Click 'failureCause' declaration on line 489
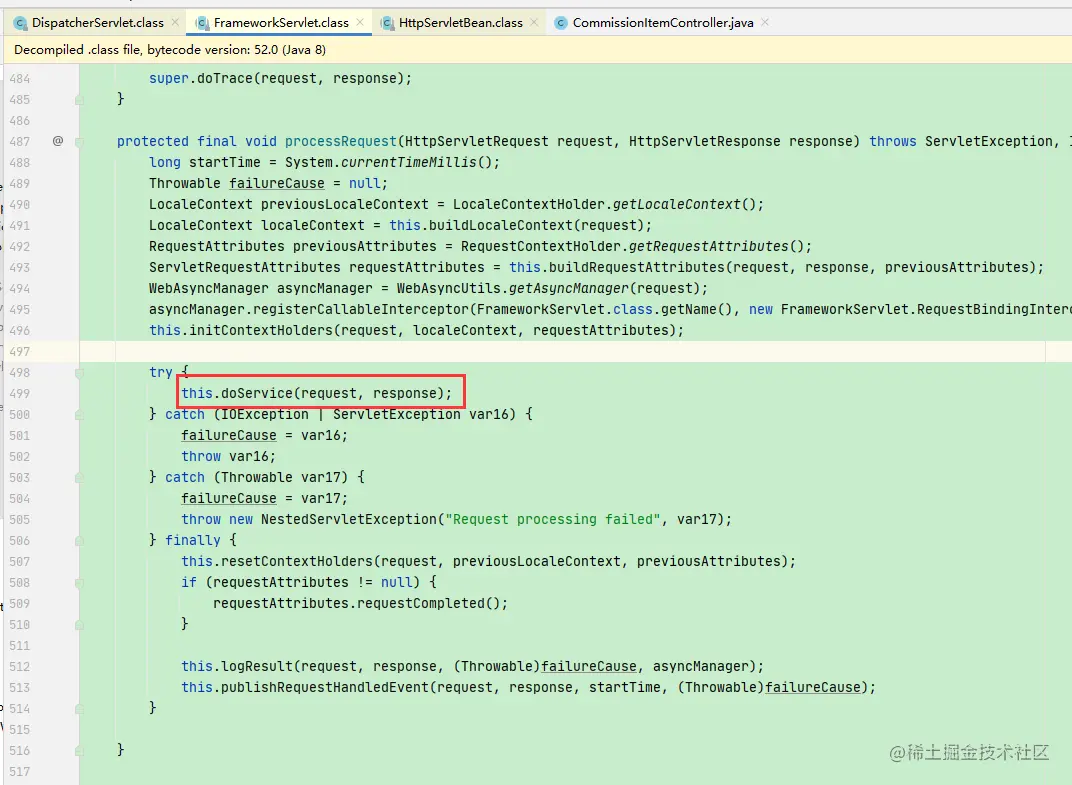1072x785 pixels. click(x=276, y=183)
